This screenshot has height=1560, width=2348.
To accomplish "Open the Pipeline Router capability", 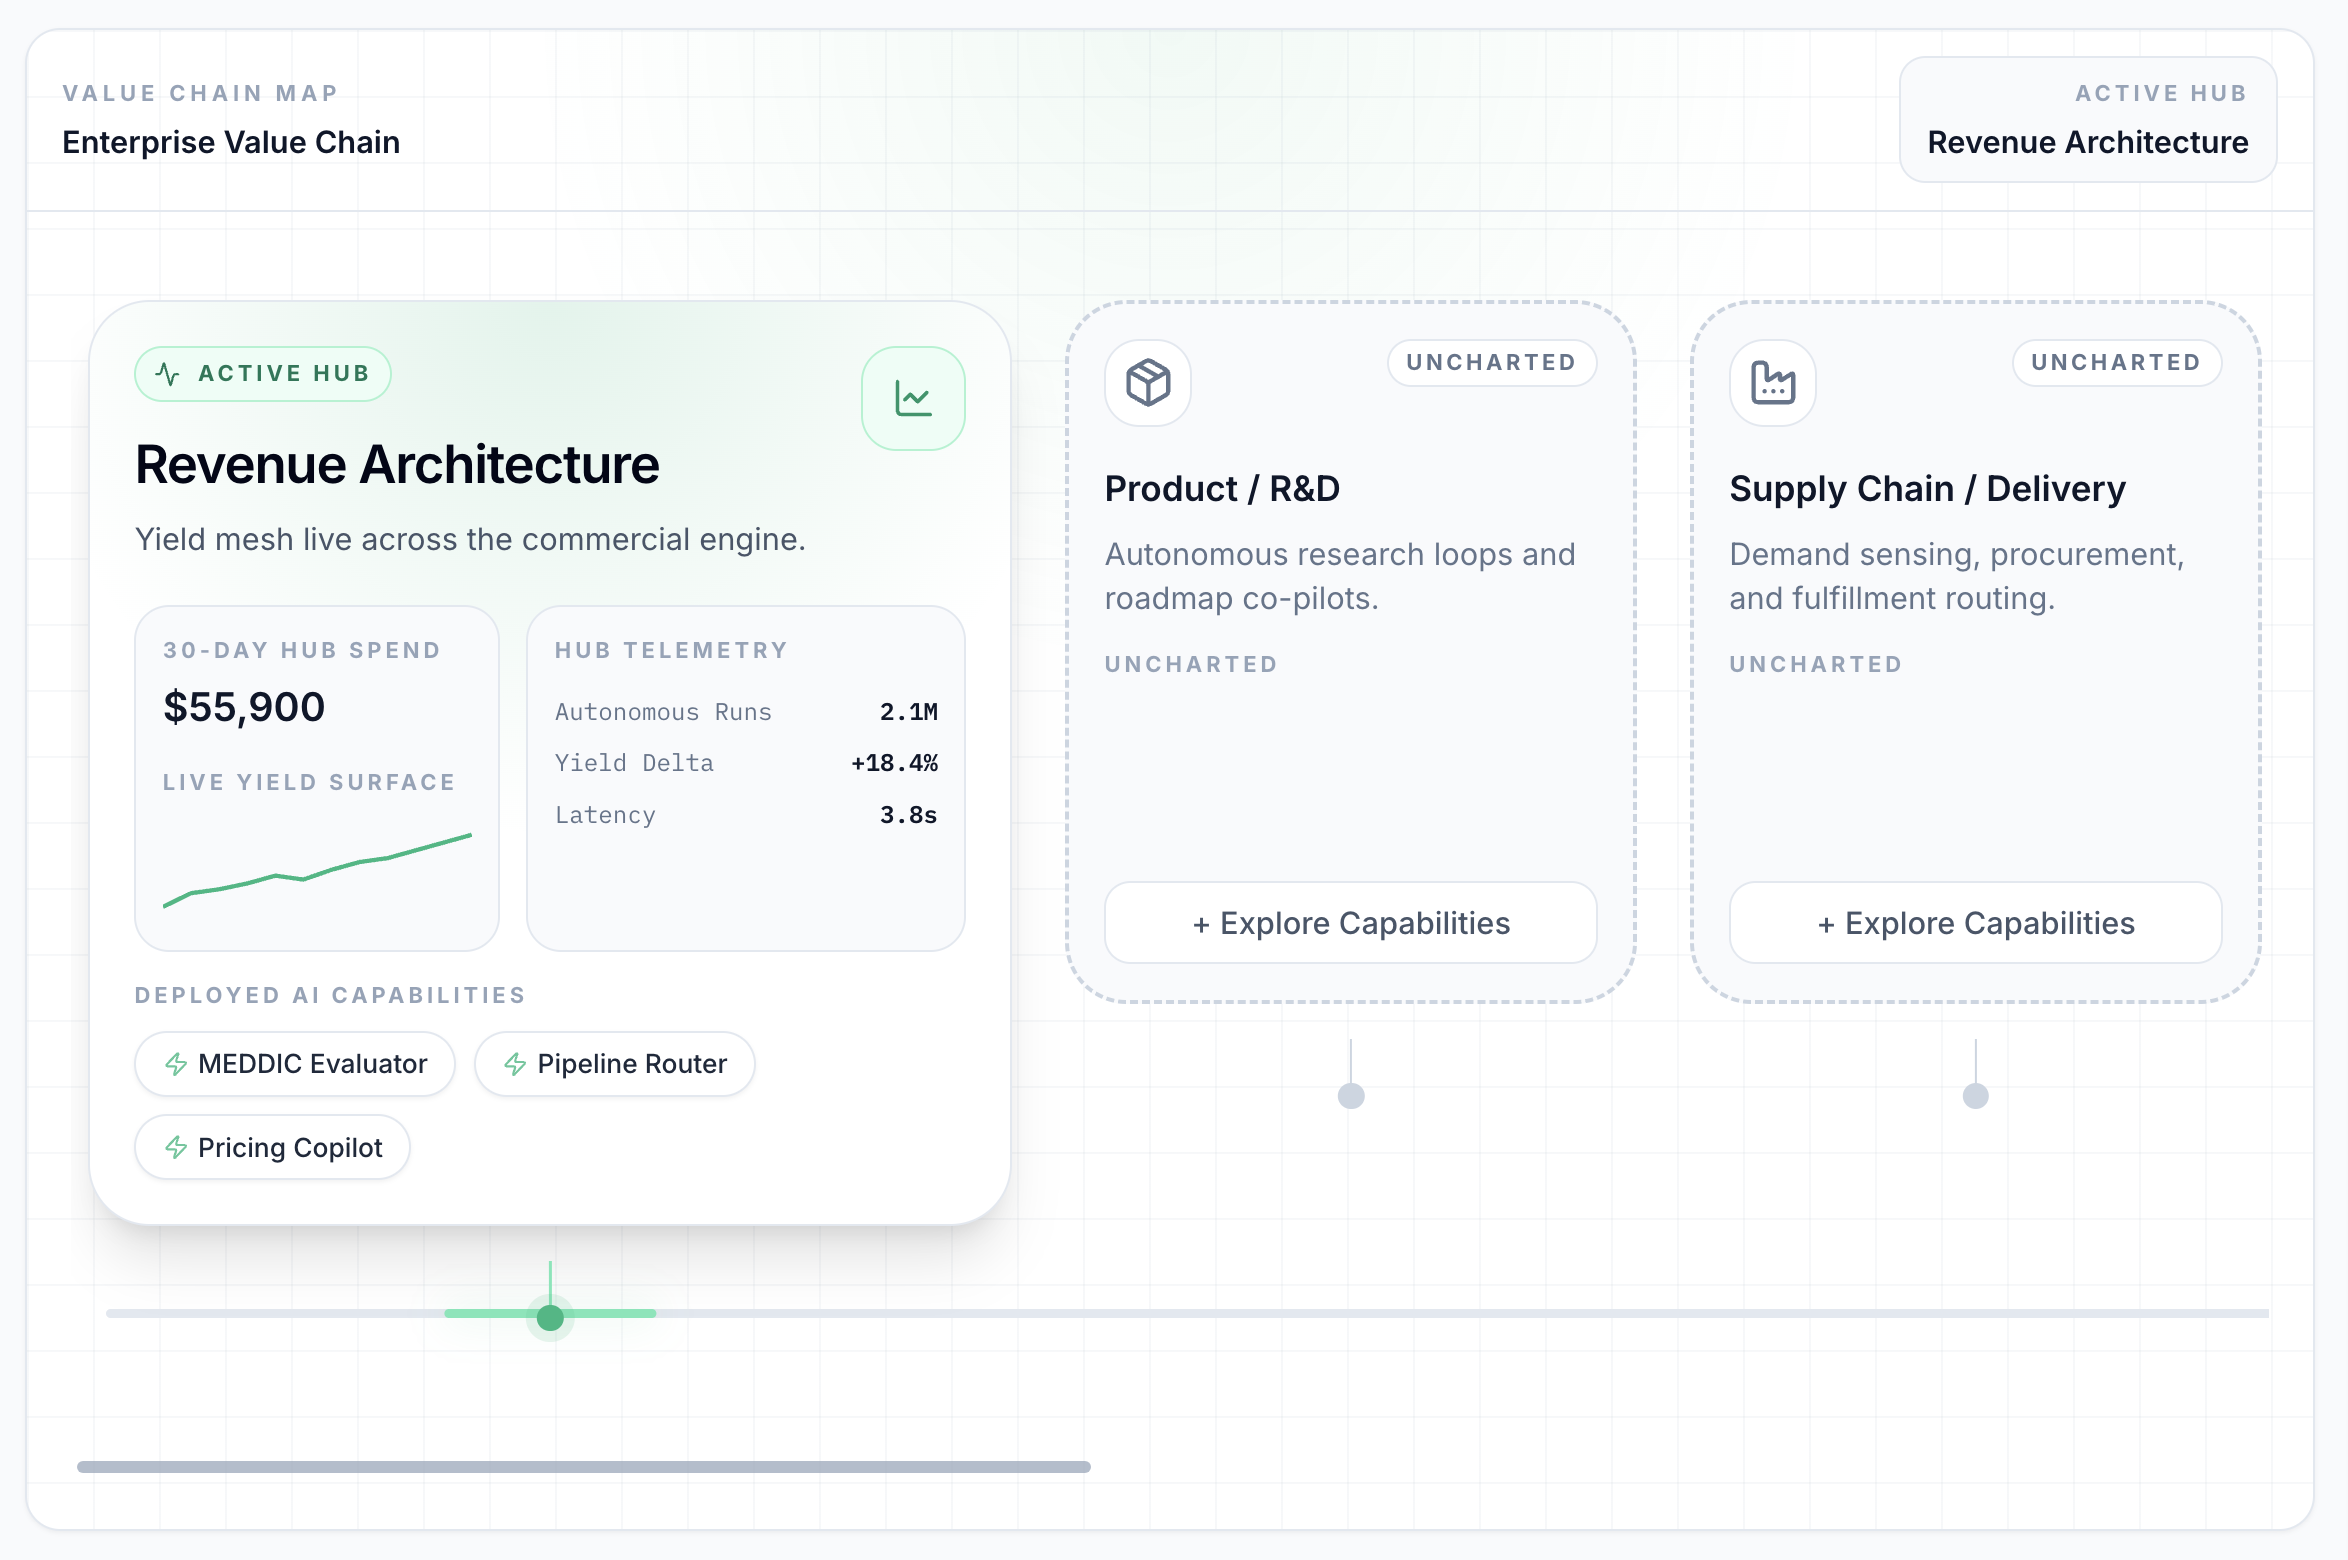I will point(615,1064).
